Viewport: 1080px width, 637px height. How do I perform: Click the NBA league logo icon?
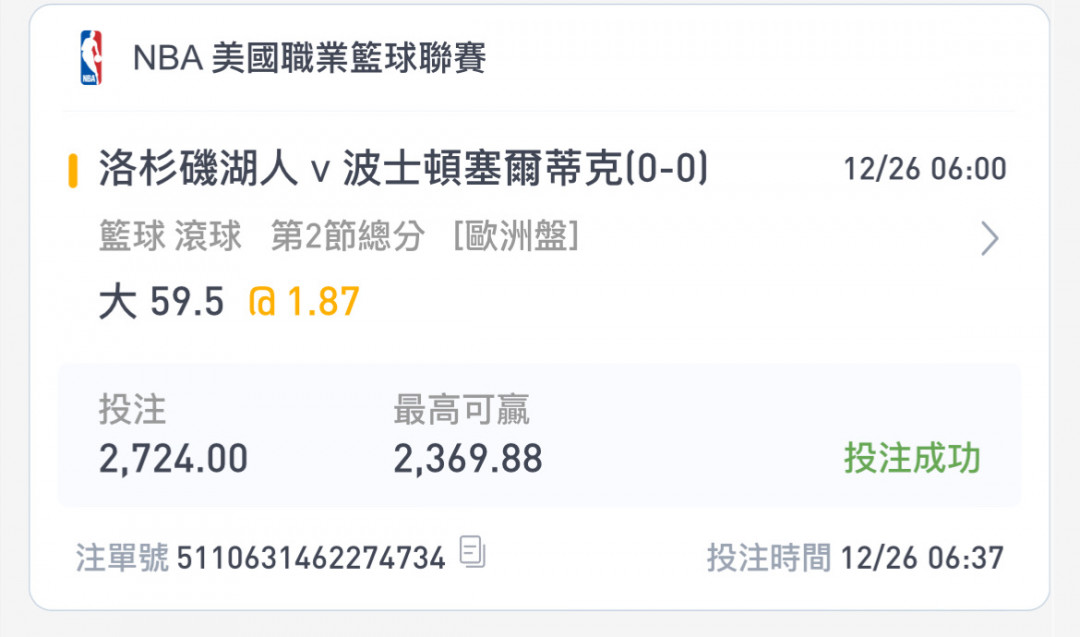pos(91,57)
